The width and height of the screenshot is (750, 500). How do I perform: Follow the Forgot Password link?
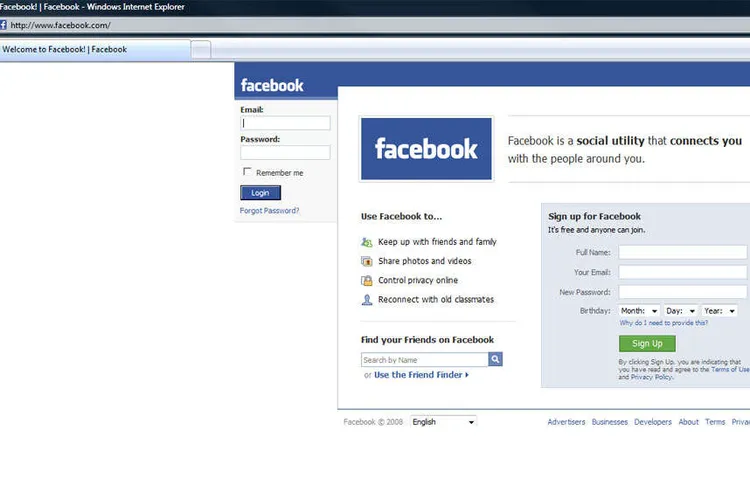pyautogui.click(x=269, y=211)
